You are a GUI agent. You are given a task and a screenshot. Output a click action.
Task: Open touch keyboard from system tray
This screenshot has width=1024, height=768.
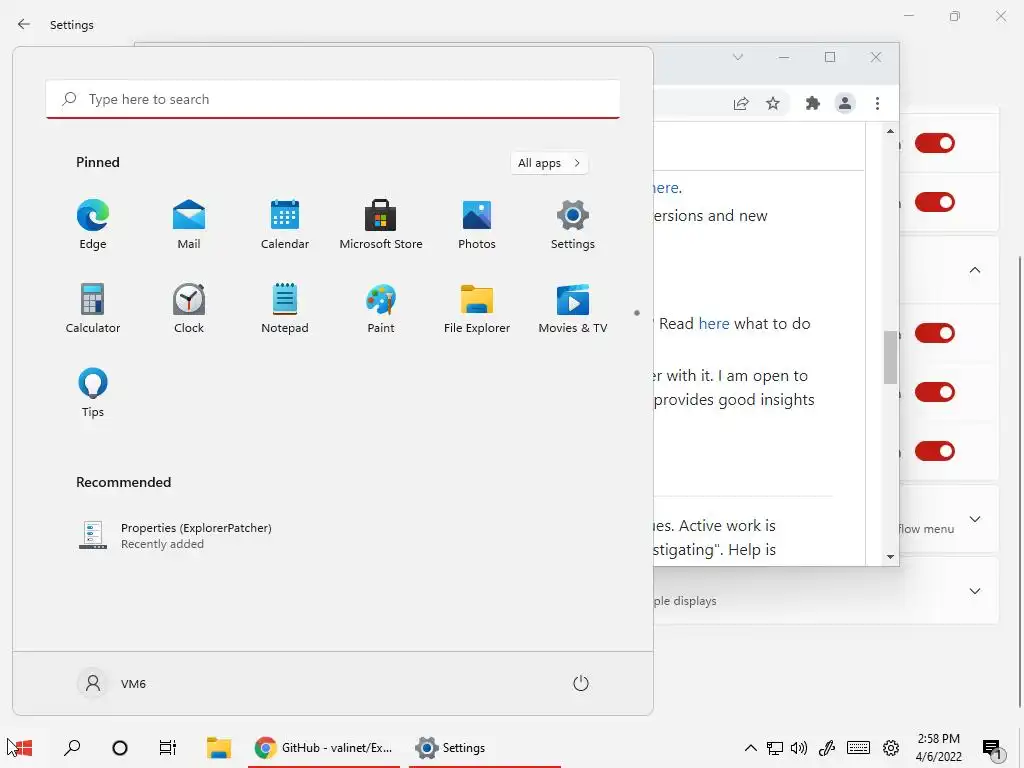tap(858, 748)
